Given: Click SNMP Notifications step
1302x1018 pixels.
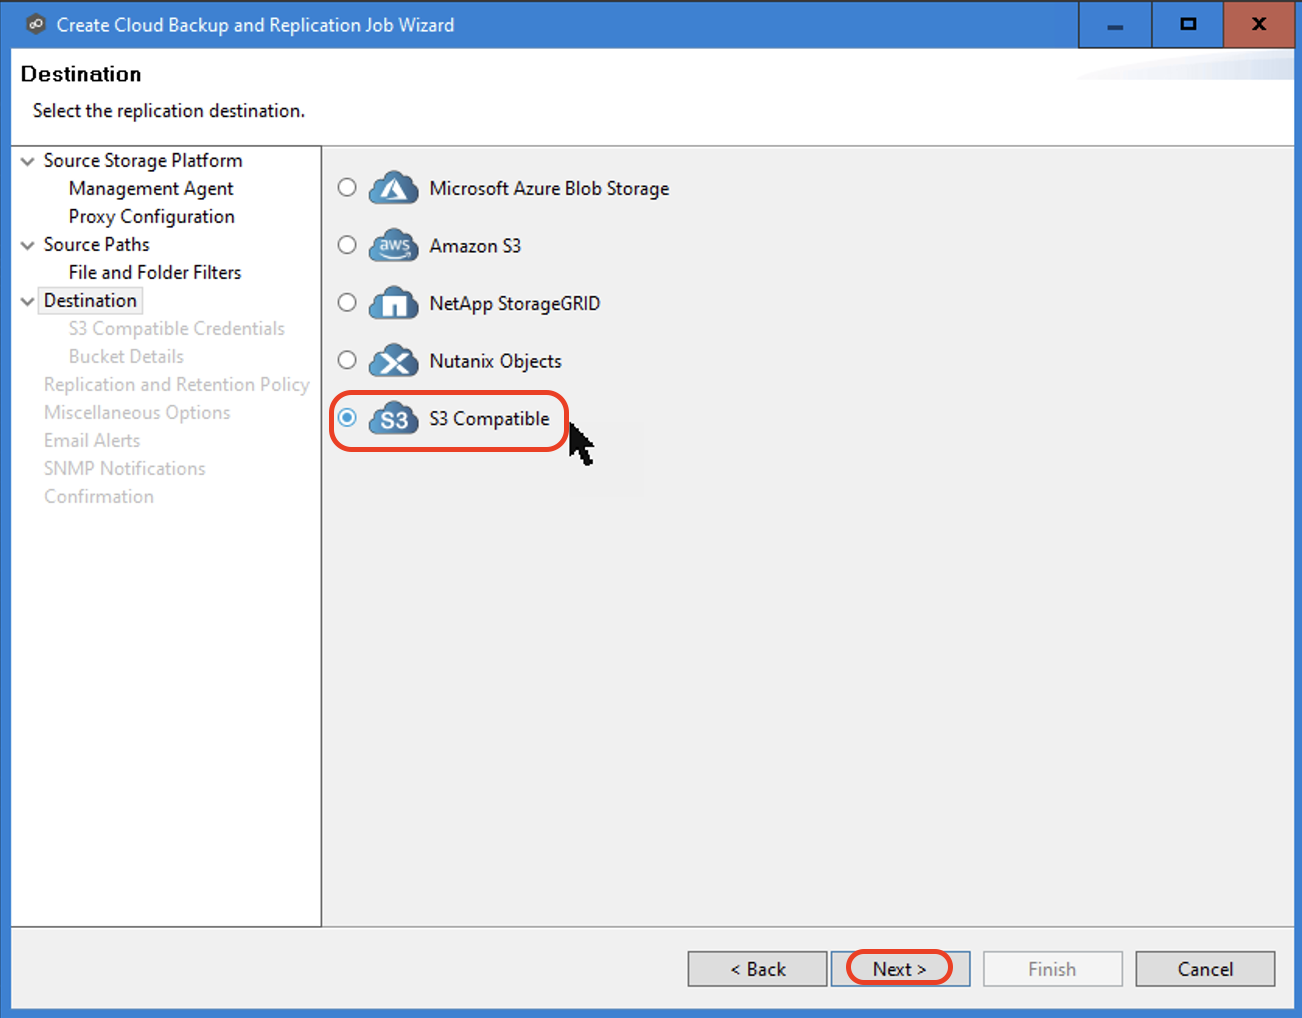Looking at the screenshot, I should pyautogui.click(x=125, y=468).
